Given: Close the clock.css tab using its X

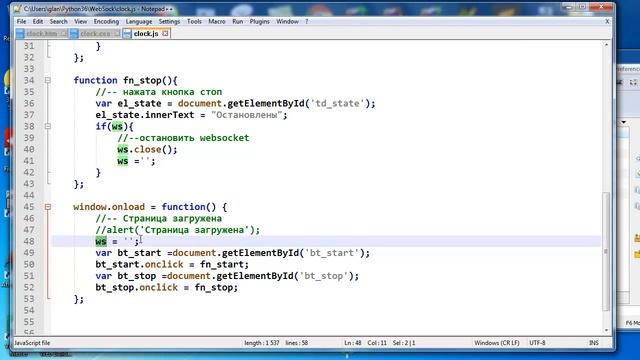Looking at the screenshot, I should [117, 33].
